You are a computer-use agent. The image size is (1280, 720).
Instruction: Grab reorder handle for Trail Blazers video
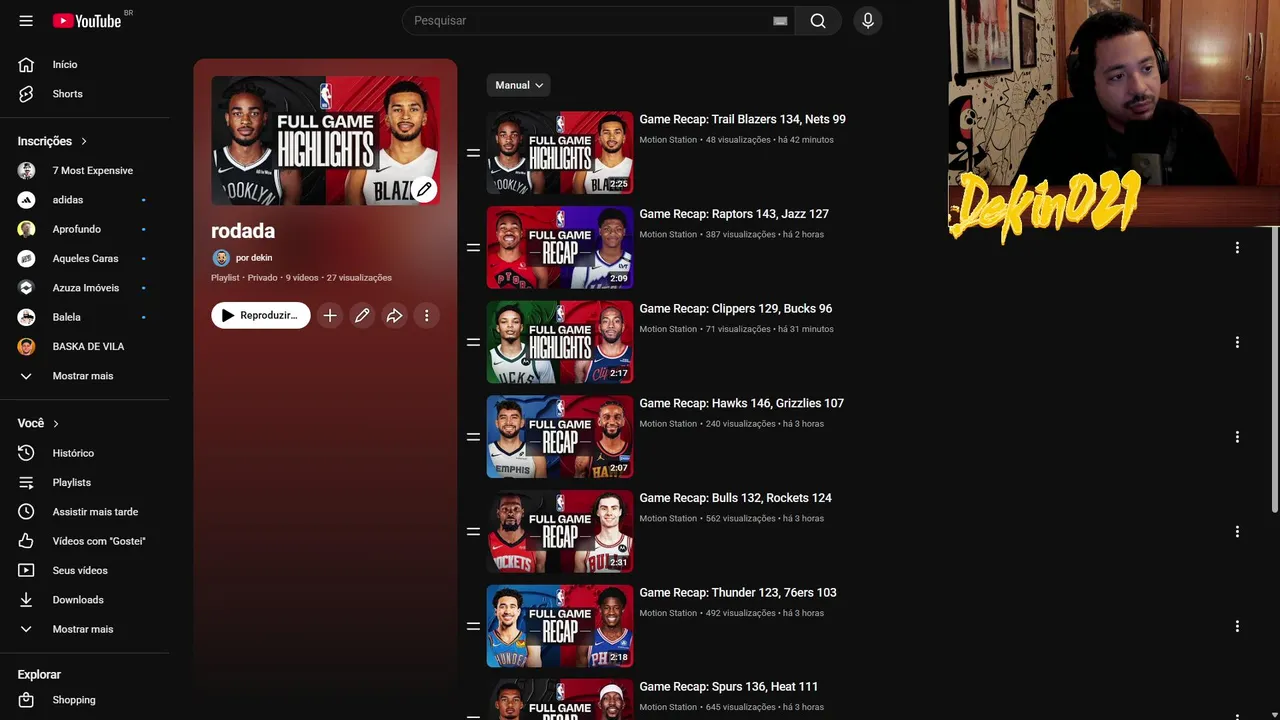(x=473, y=153)
